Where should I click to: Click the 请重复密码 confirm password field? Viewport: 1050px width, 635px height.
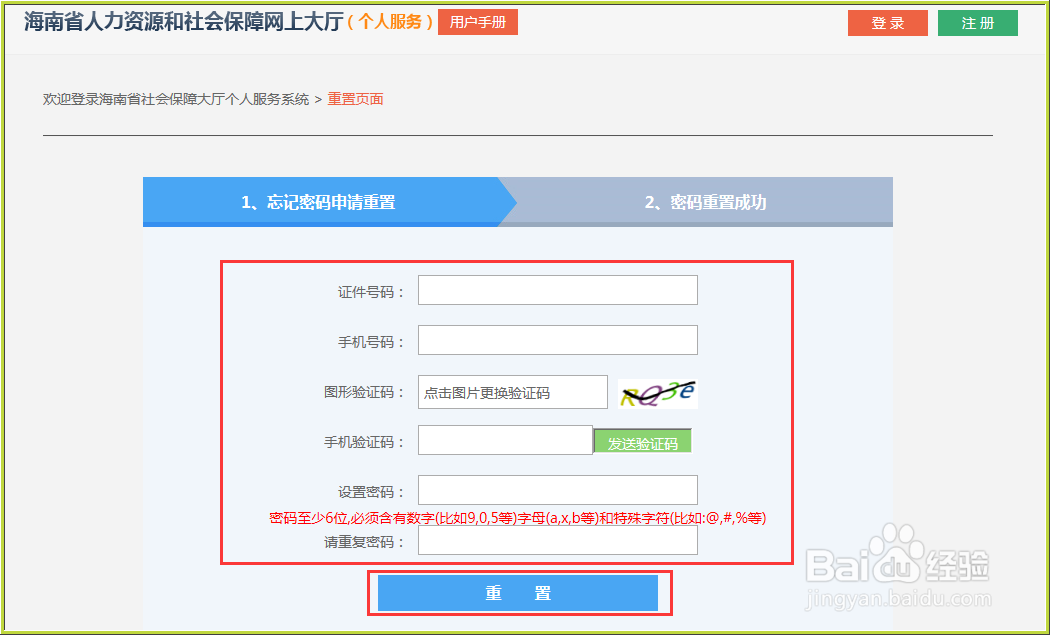click(x=557, y=541)
